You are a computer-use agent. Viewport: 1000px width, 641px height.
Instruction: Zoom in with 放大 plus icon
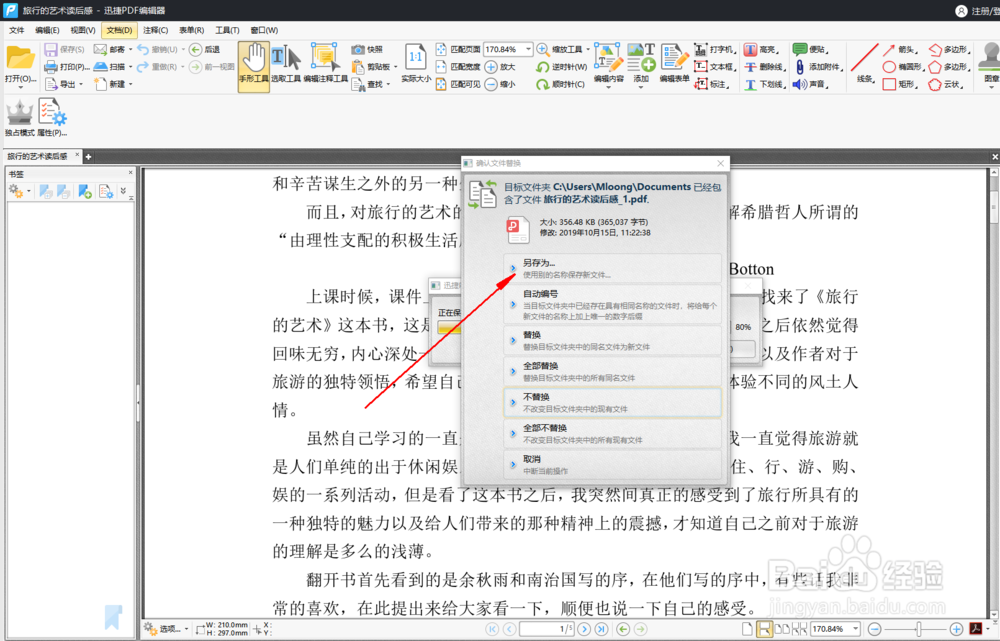click(x=500, y=67)
